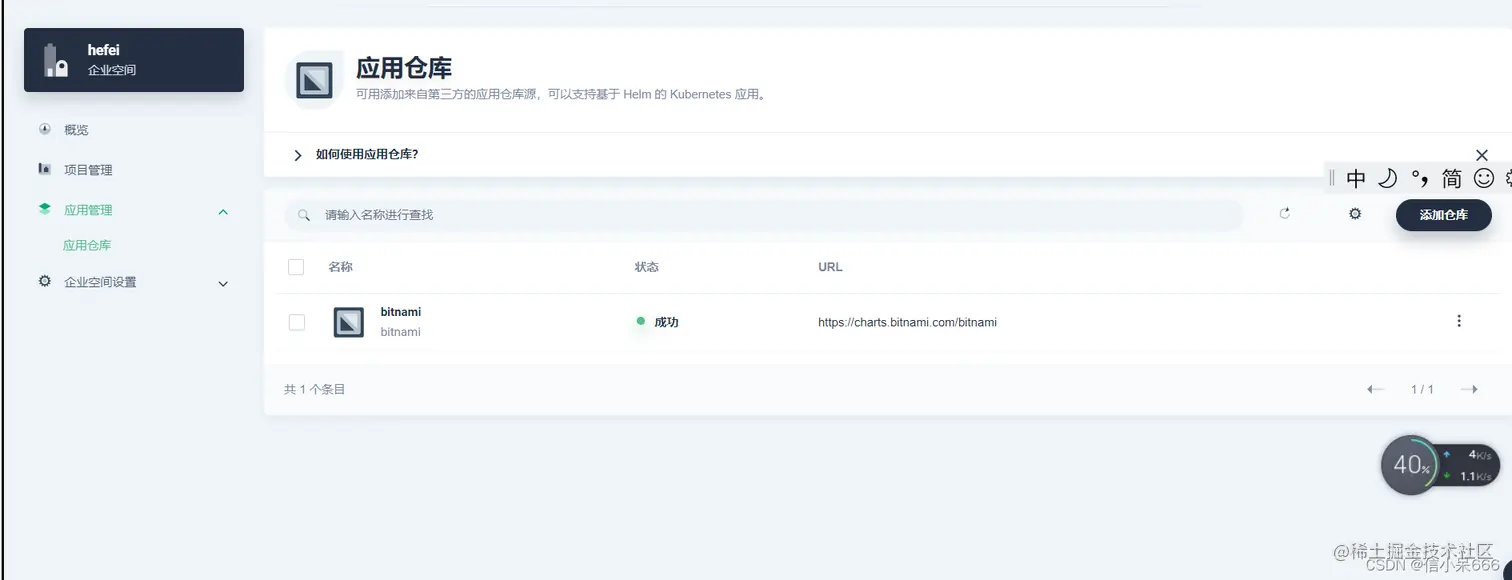Image resolution: width=1512 pixels, height=580 pixels.
Task: Click the 共 1 个条目 total count
Action: click(x=314, y=389)
